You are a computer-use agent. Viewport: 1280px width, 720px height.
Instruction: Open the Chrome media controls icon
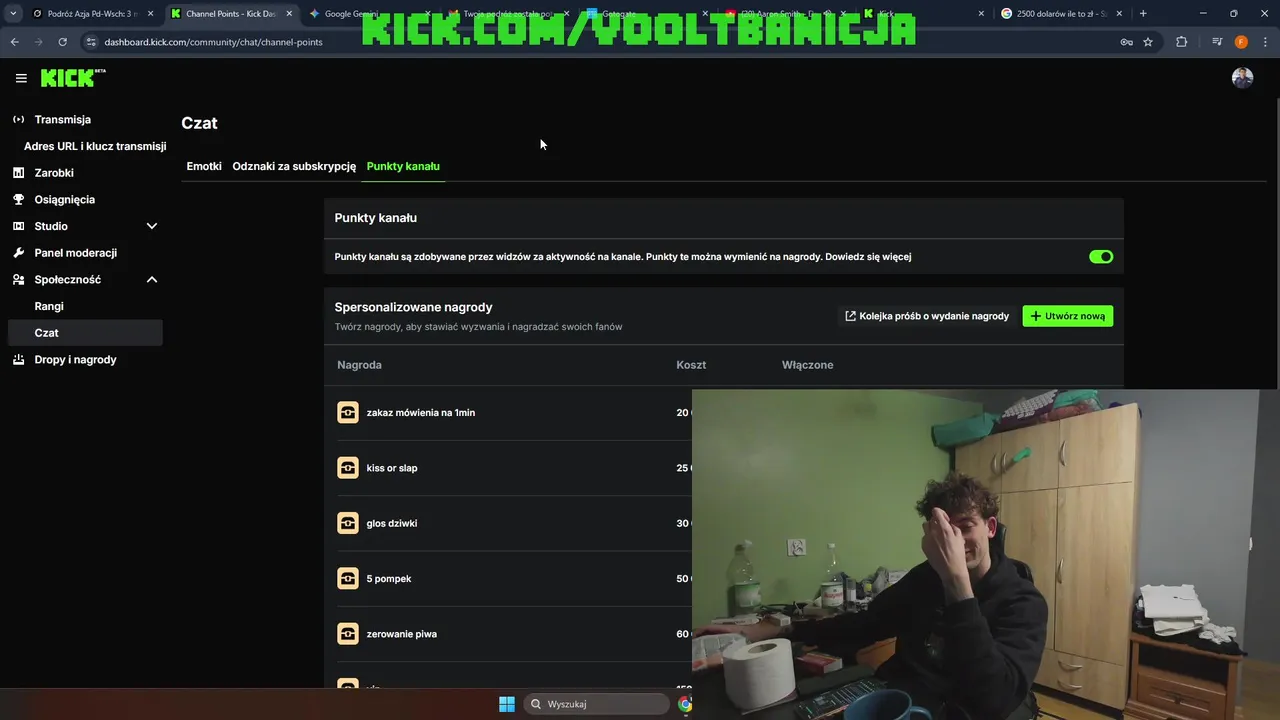pyautogui.click(x=1217, y=42)
